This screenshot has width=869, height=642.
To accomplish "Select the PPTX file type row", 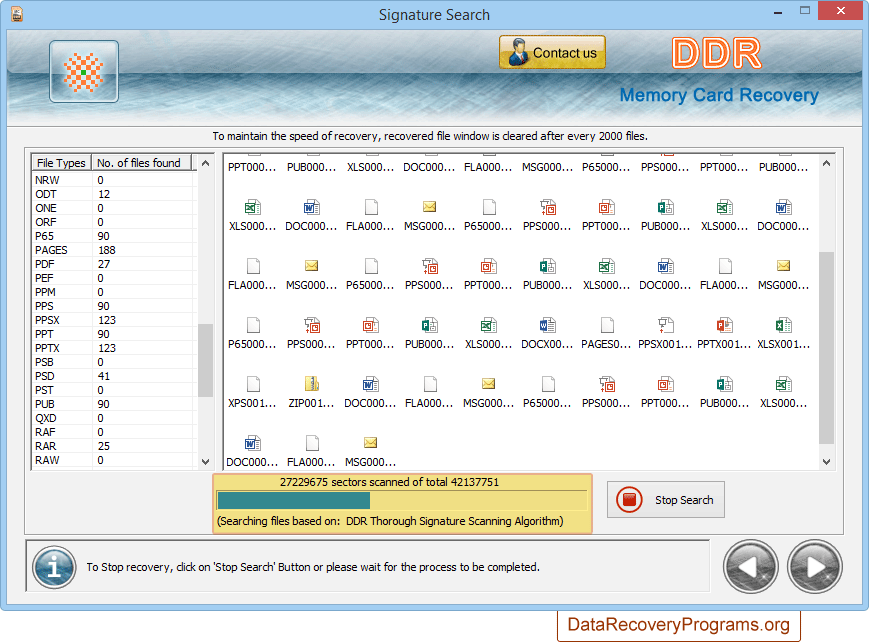I will click(x=114, y=348).
